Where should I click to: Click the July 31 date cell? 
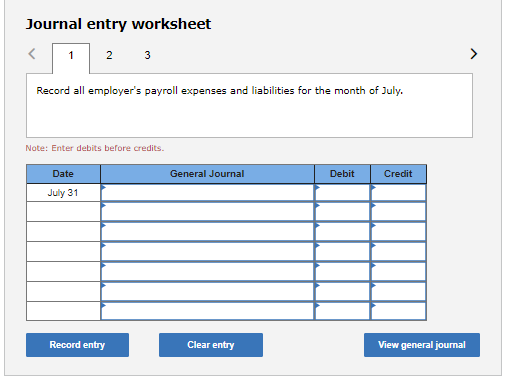click(x=63, y=193)
